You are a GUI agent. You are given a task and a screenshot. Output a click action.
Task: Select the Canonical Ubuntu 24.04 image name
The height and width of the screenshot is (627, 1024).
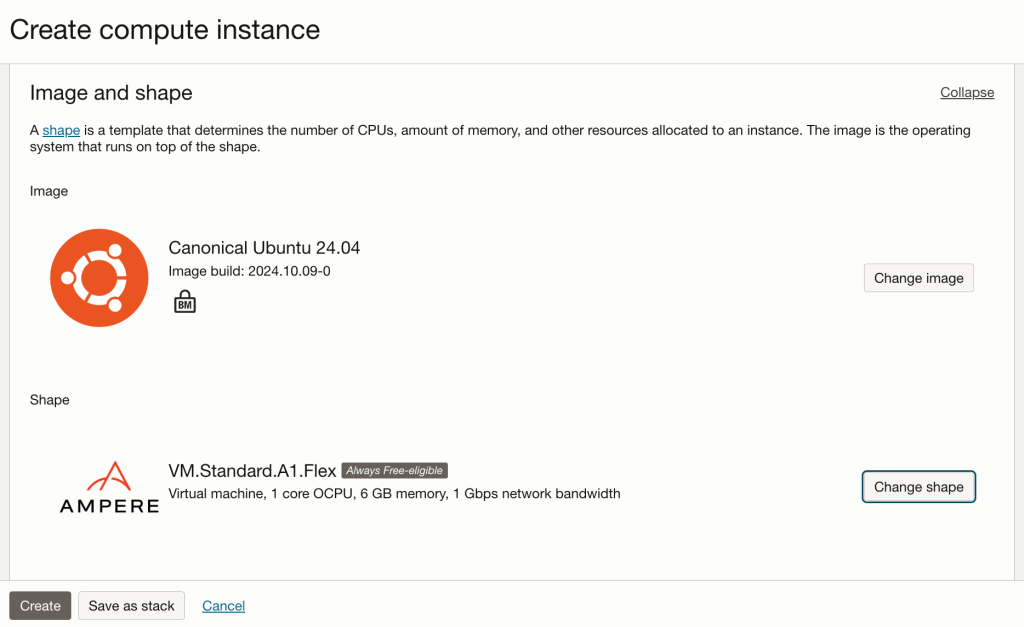click(x=264, y=248)
